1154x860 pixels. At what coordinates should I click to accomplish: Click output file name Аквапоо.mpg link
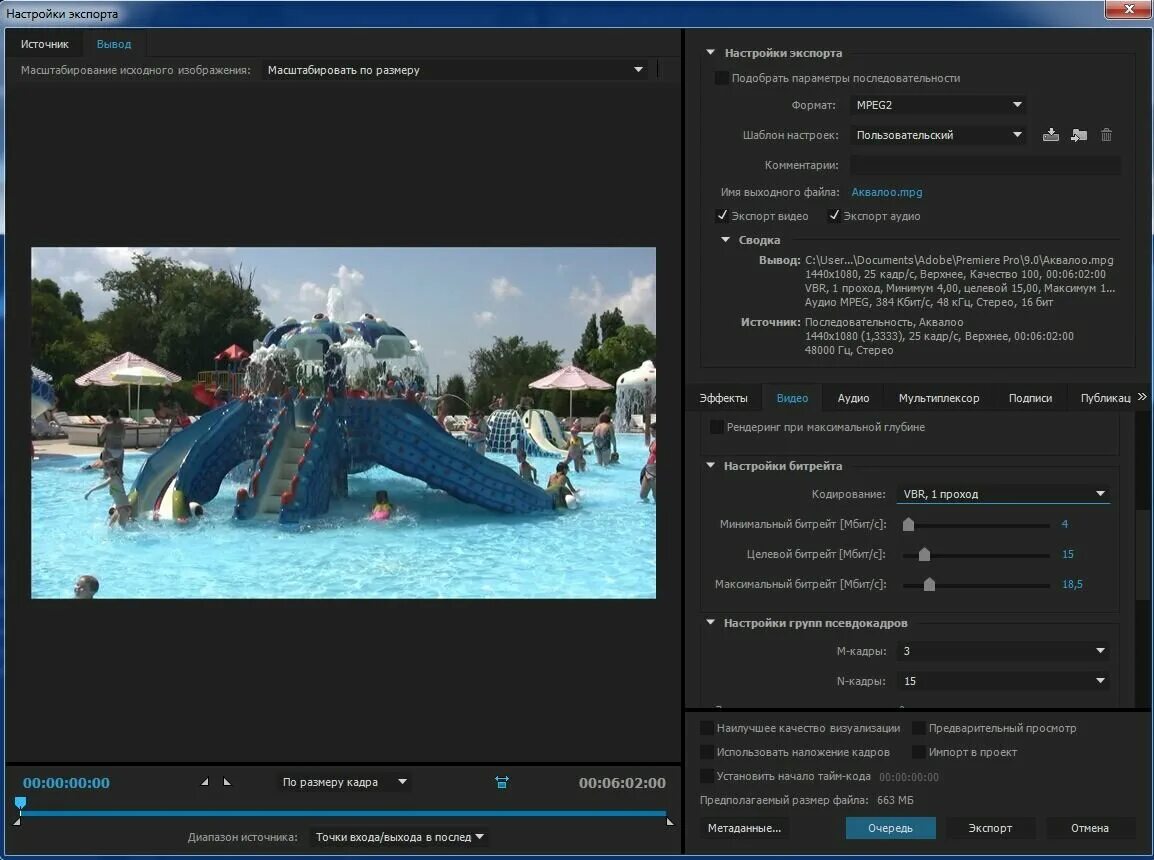887,192
